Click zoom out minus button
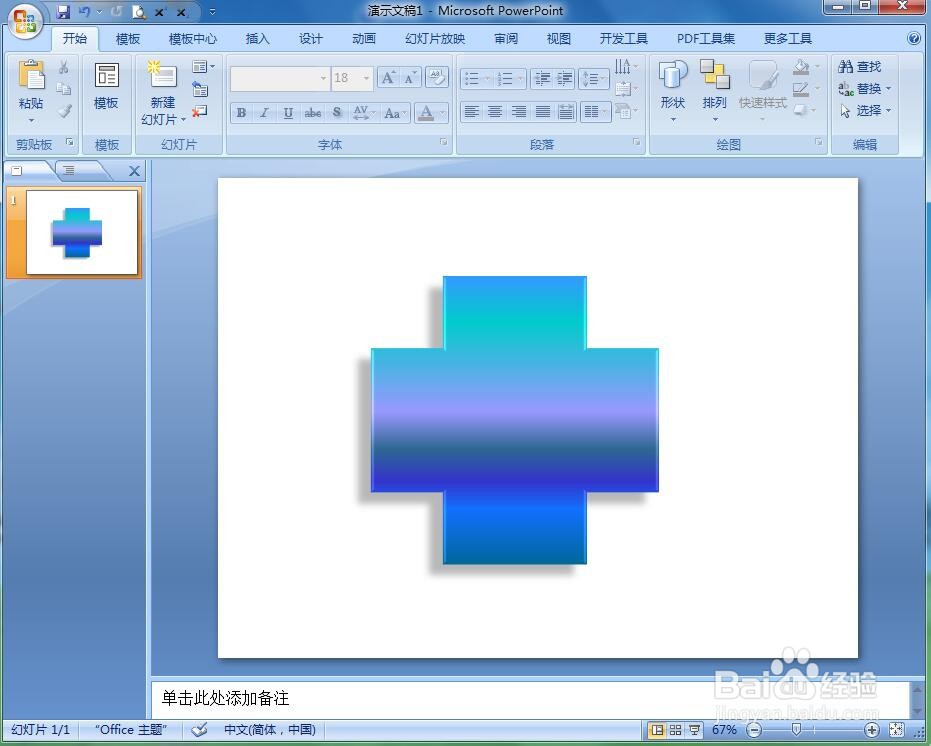The width and height of the screenshot is (931, 746). pyautogui.click(x=753, y=730)
